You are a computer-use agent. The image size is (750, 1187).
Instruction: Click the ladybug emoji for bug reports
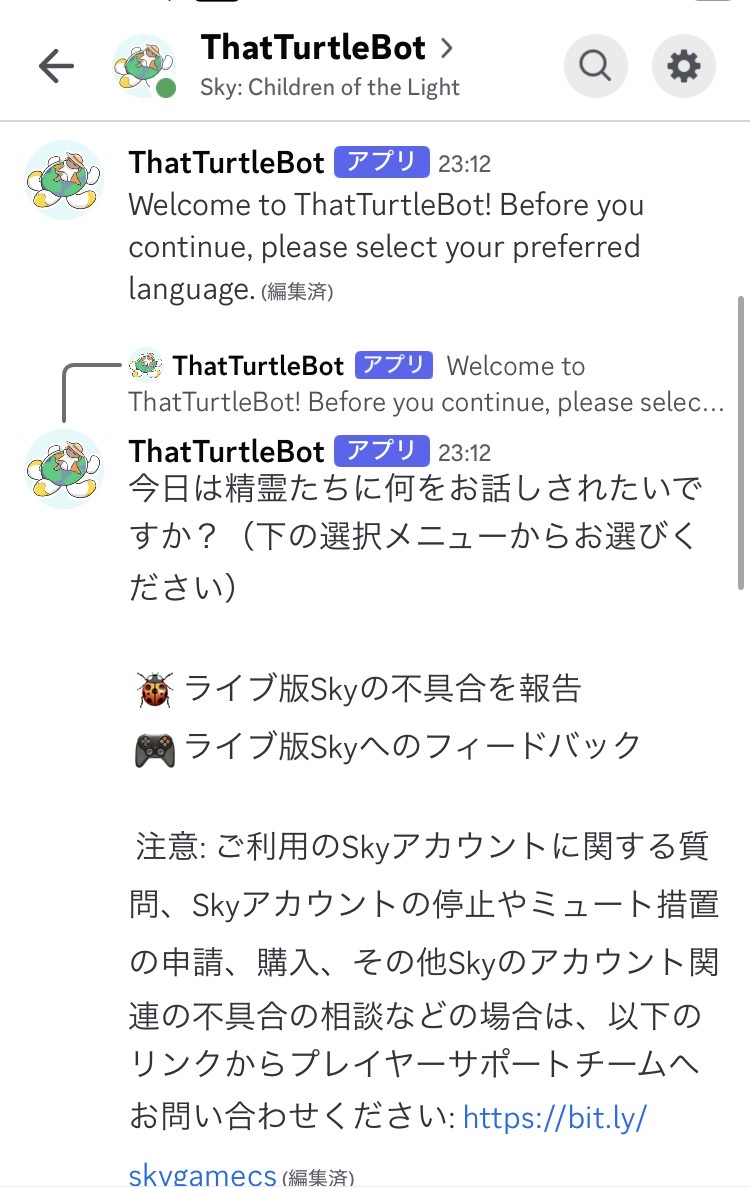click(x=155, y=689)
